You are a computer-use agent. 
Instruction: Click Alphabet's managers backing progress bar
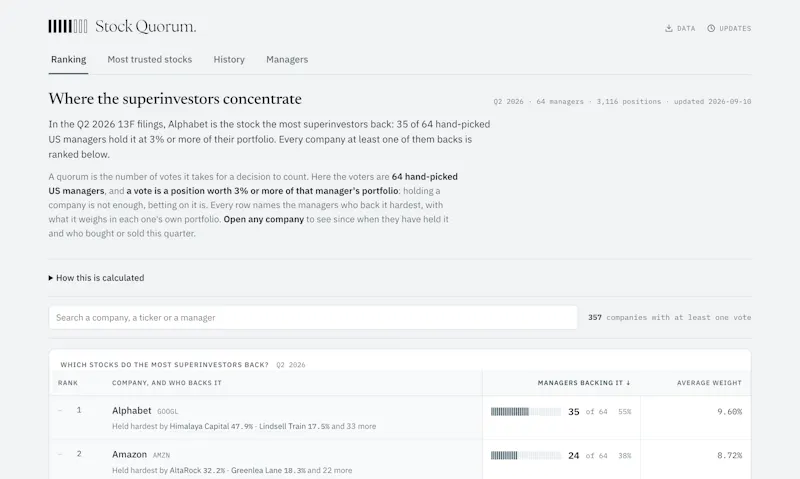click(x=526, y=412)
